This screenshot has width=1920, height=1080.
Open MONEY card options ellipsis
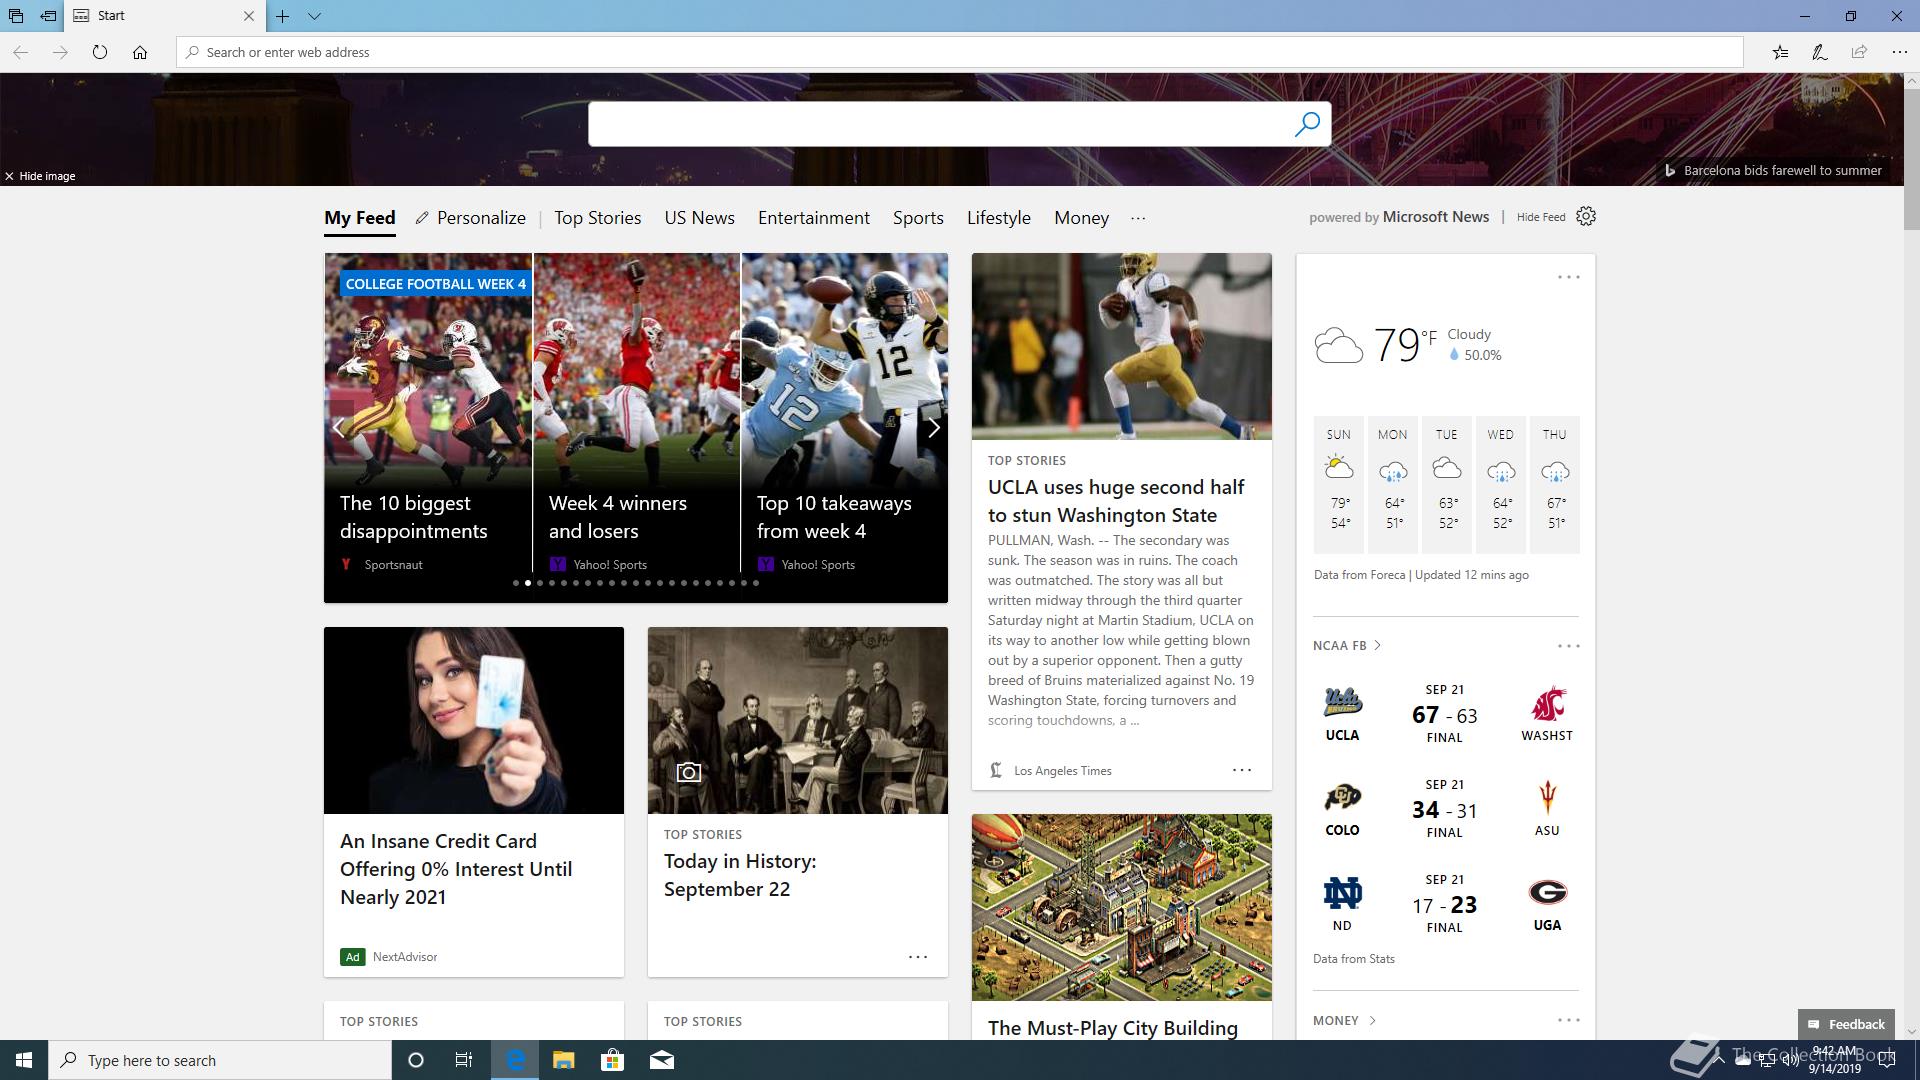tap(1569, 1020)
